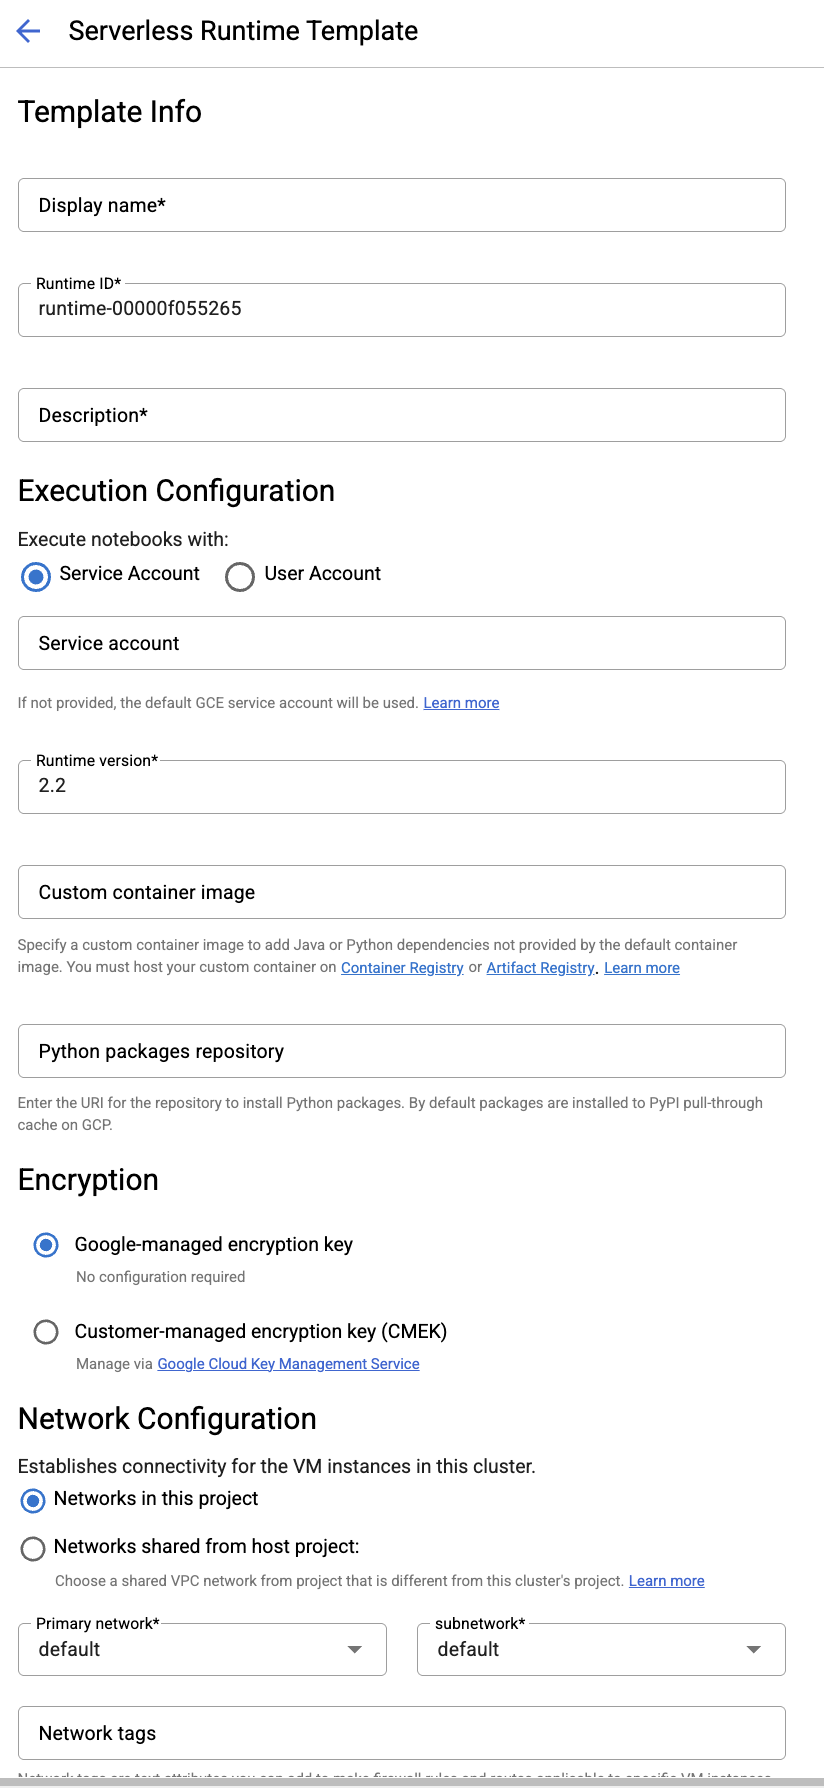This screenshot has width=824, height=1788.
Task: Select the User Account radio option
Action: pos(240,577)
